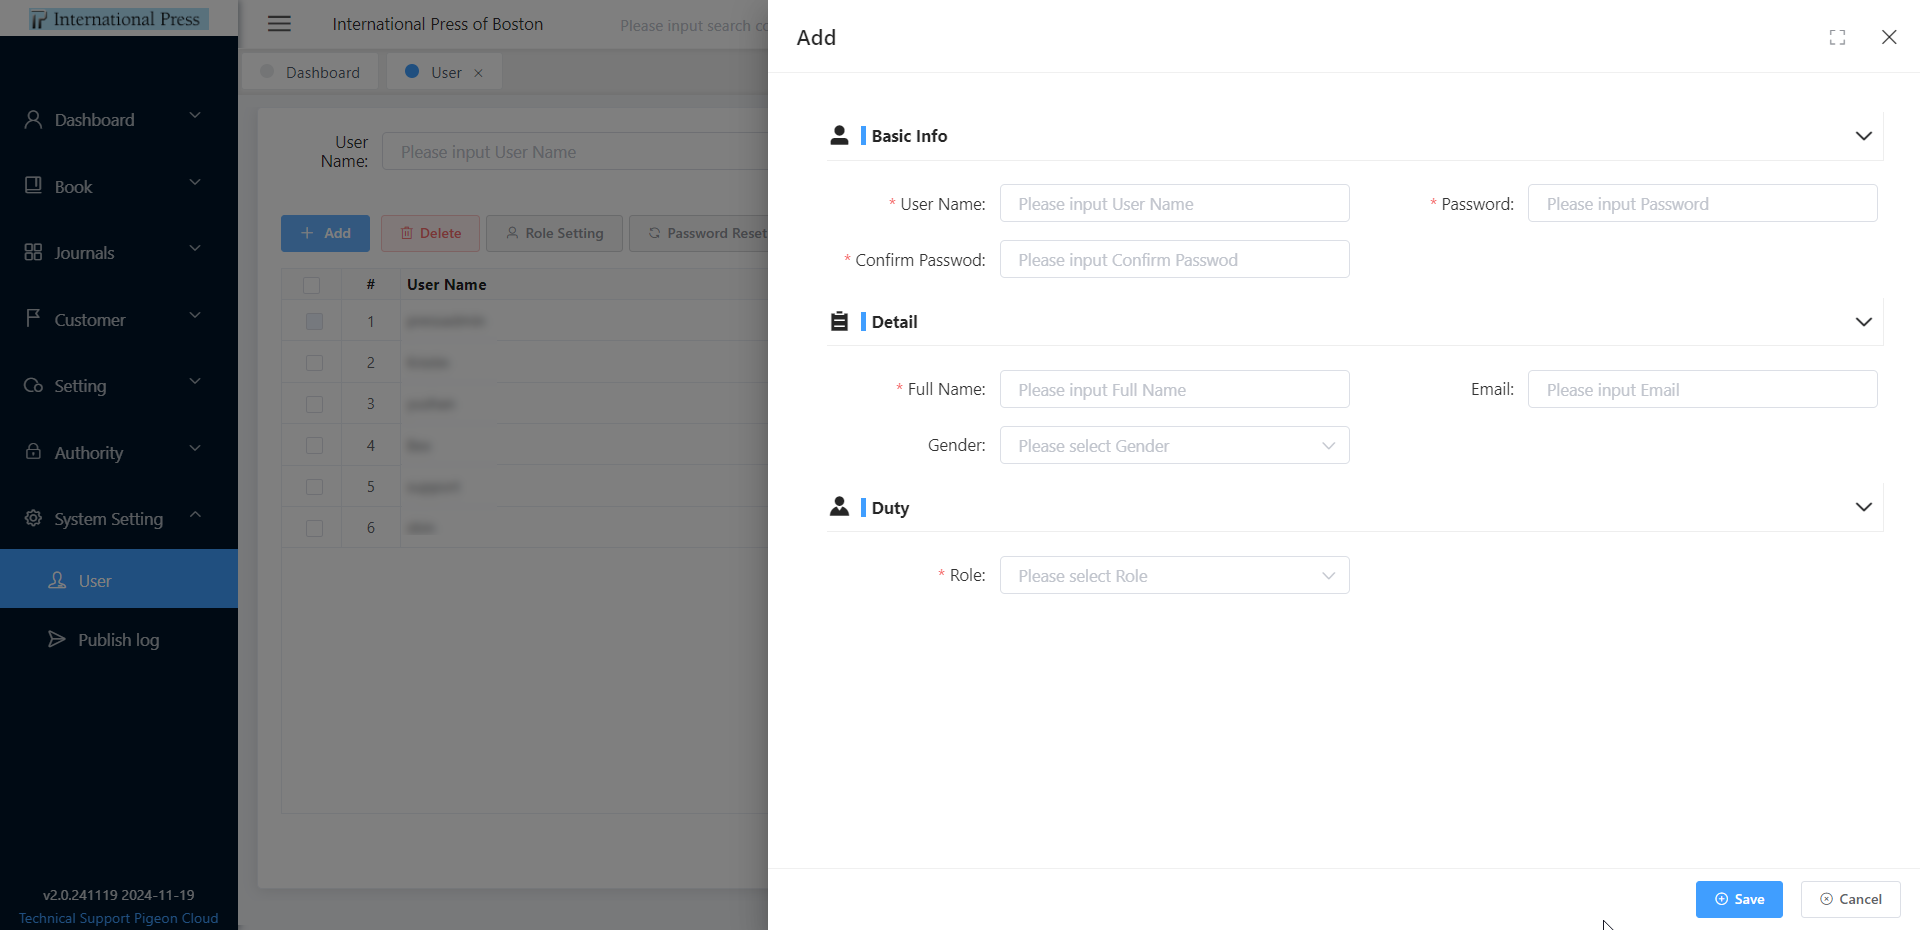Click the Save button
This screenshot has height=930, width=1920.
(1739, 899)
